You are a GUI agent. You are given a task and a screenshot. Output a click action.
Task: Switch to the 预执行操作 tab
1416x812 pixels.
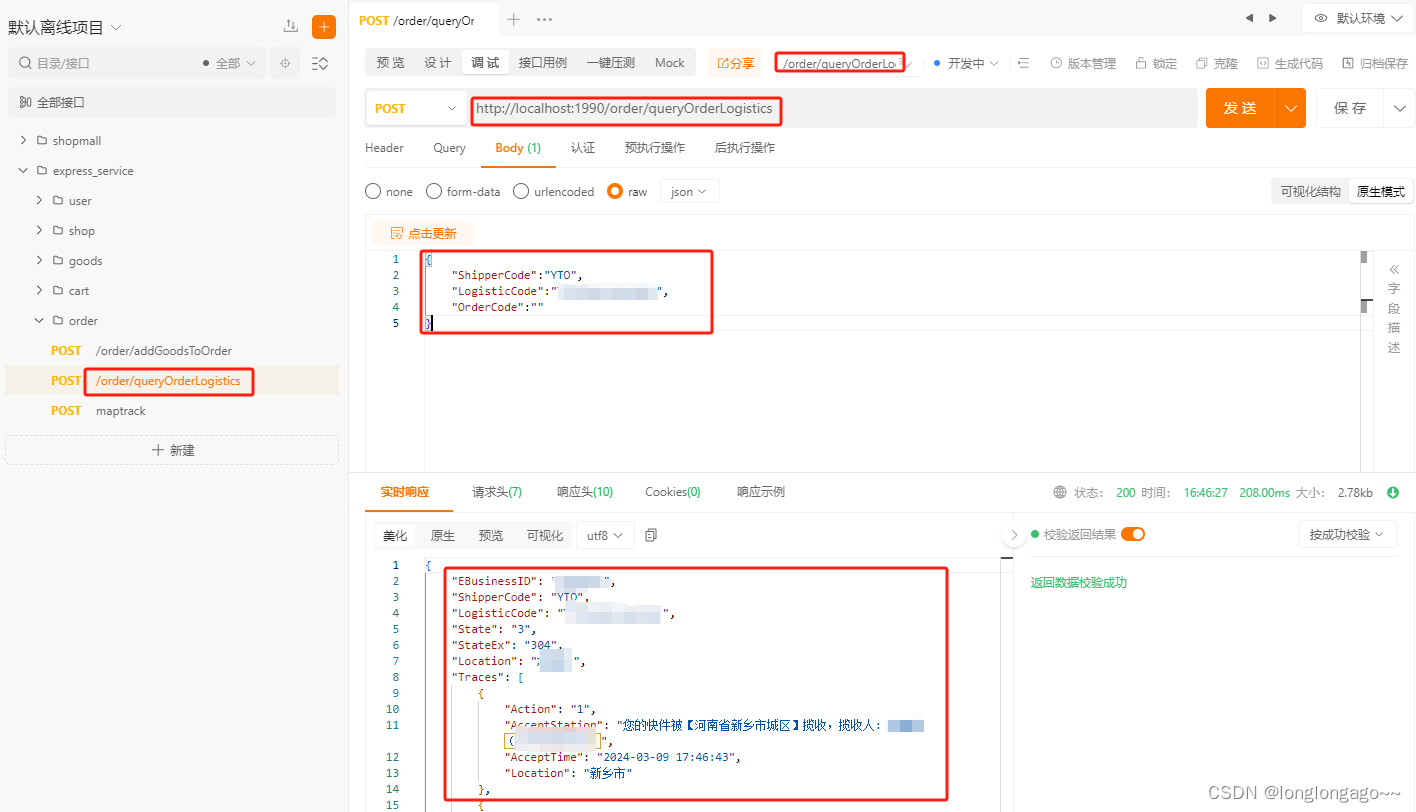click(x=655, y=148)
